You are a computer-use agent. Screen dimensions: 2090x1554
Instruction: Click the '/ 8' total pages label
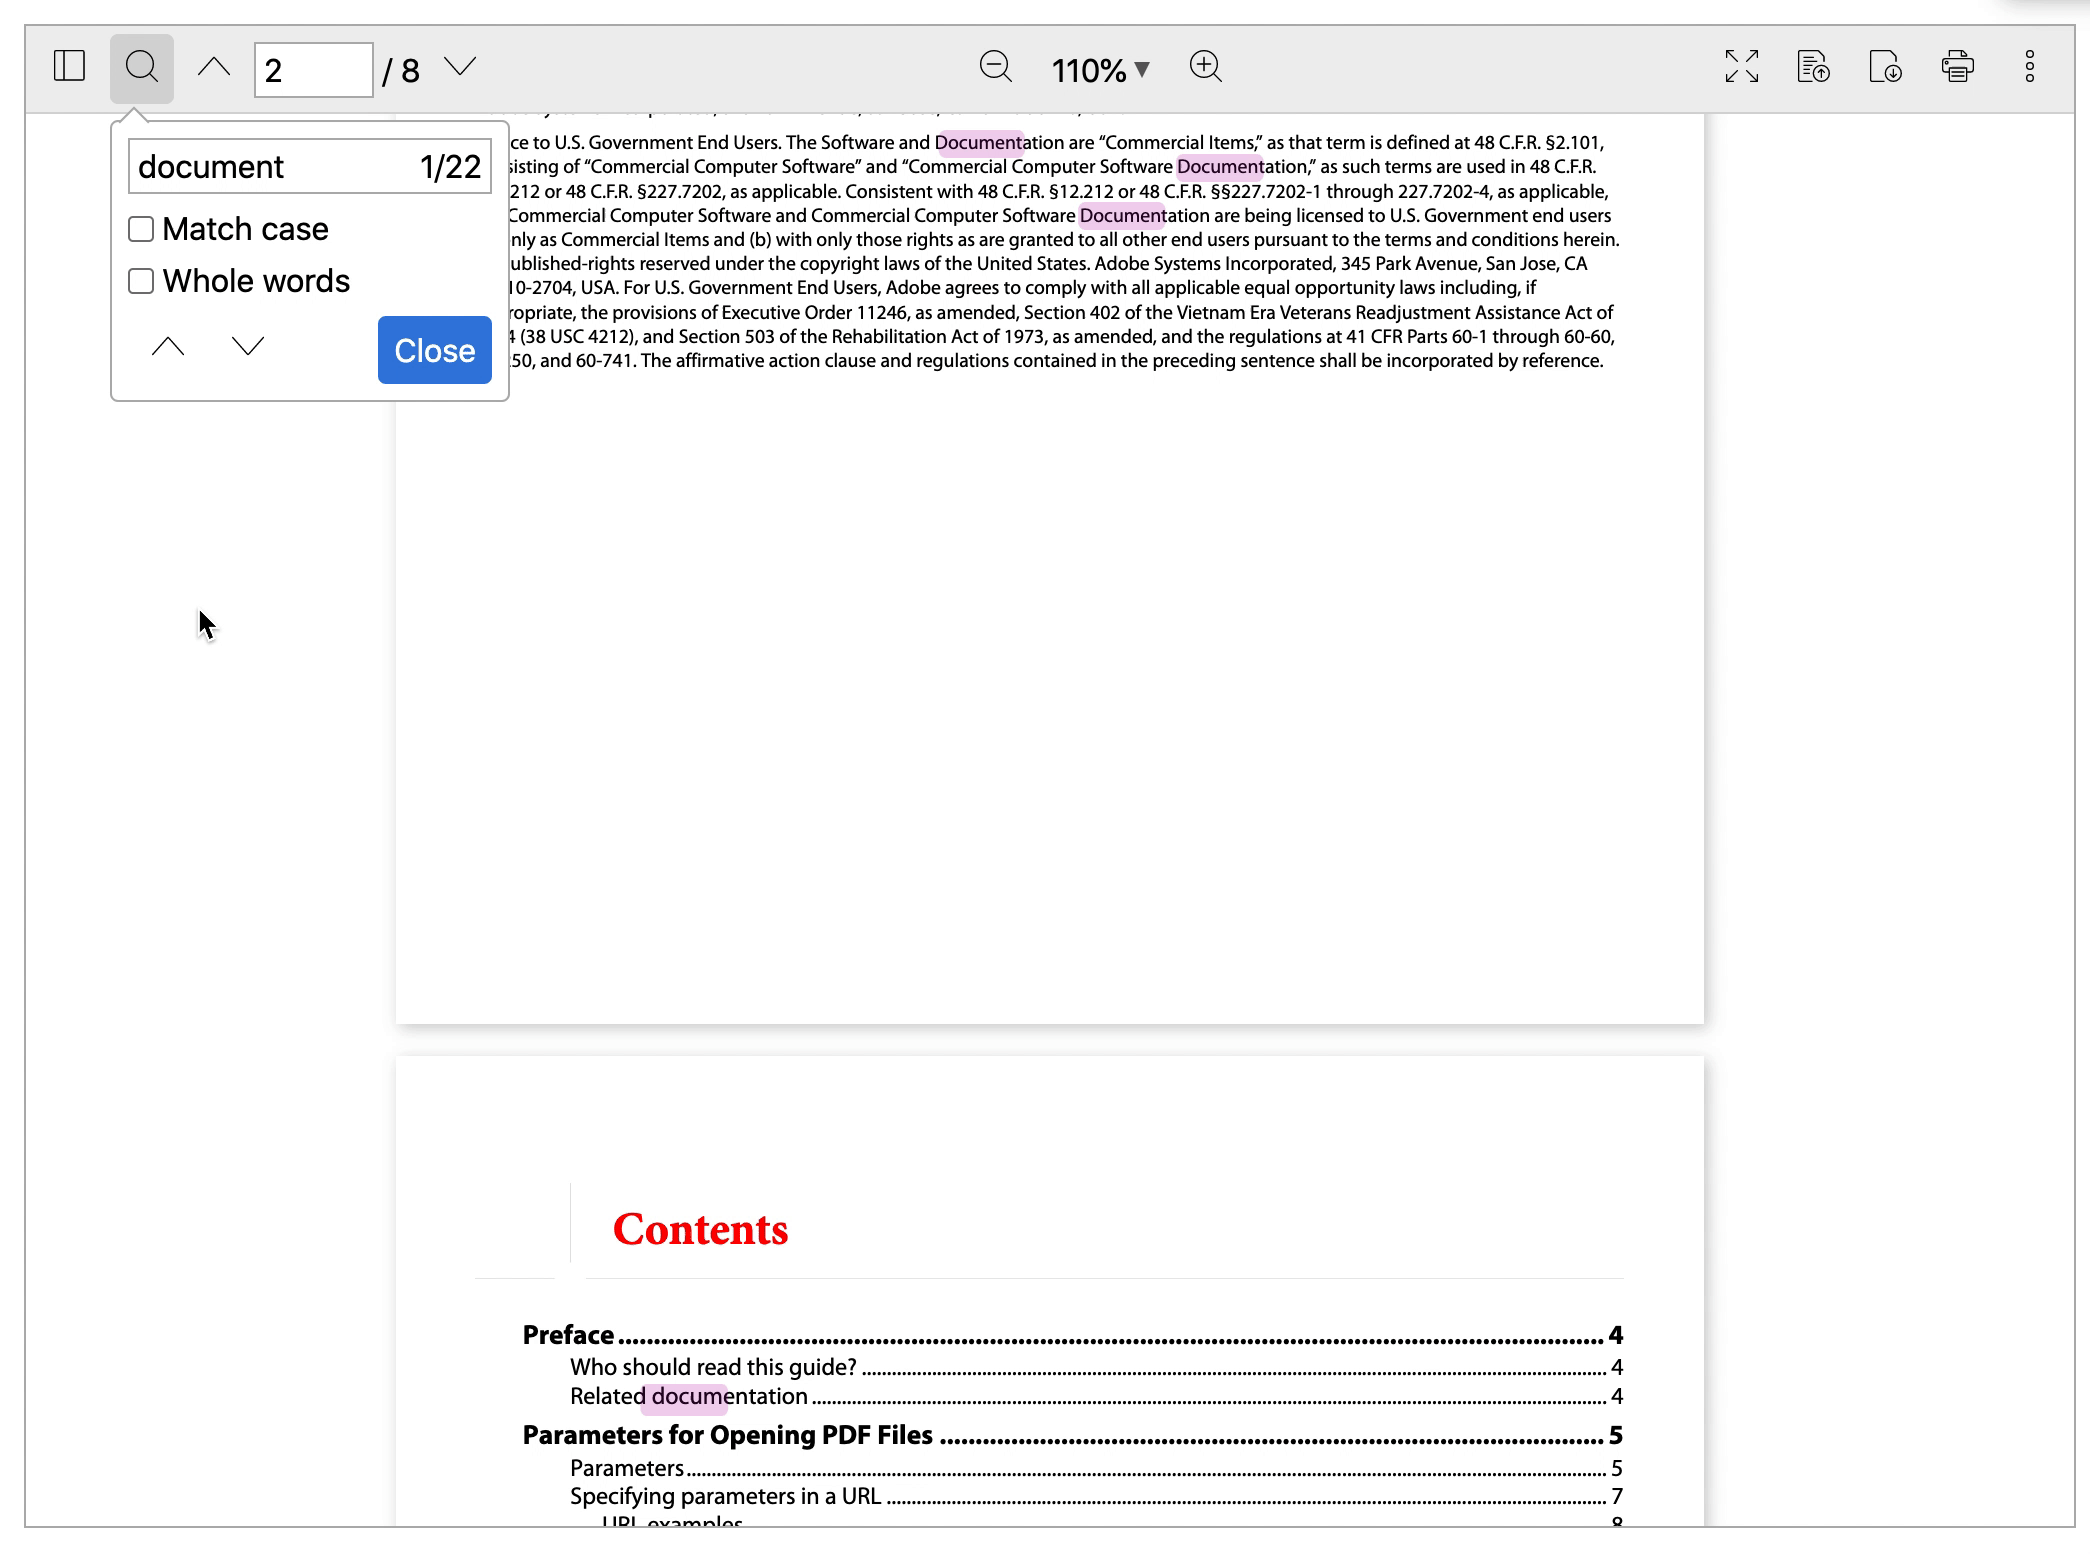coord(401,71)
